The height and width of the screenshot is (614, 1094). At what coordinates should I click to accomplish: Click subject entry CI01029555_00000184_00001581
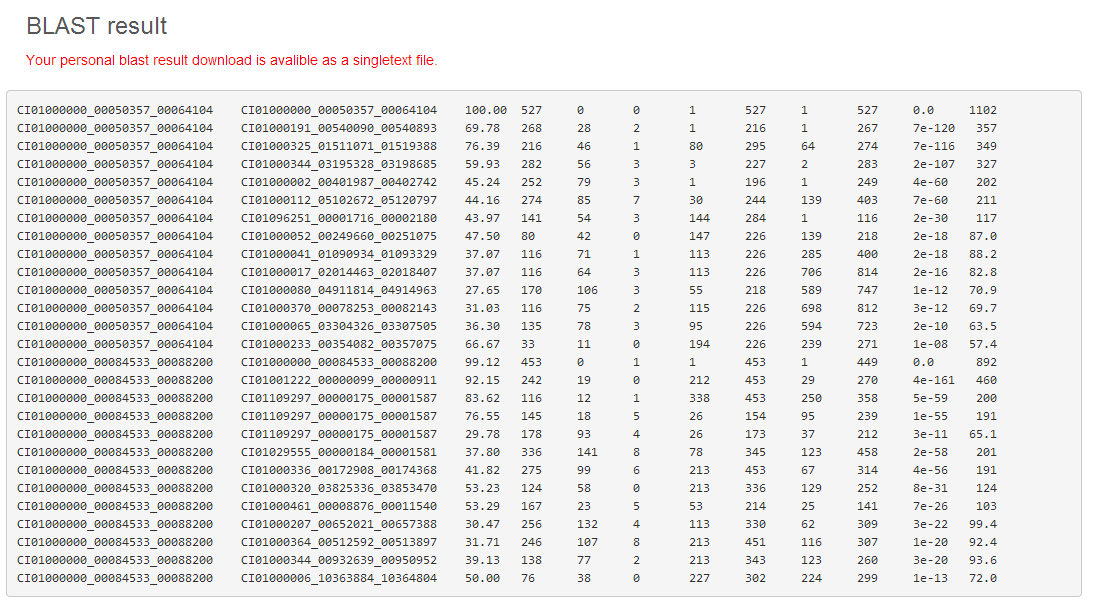click(x=339, y=452)
